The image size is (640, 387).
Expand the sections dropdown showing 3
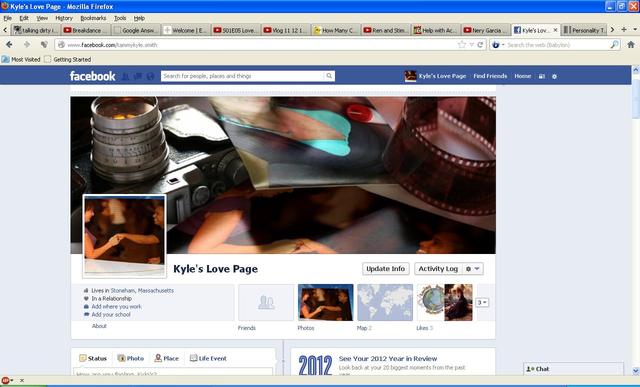(x=482, y=302)
